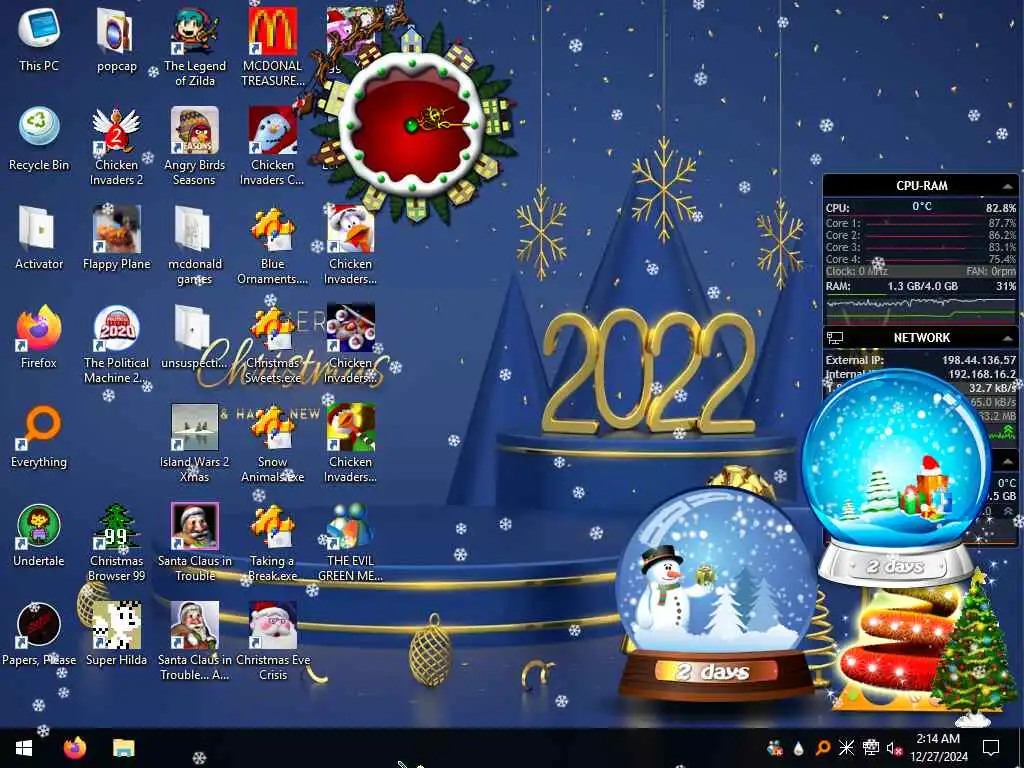Open MCDONAL TREASURE game shortcut
Viewport: 1024px width, 768px height.
[272, 46]
